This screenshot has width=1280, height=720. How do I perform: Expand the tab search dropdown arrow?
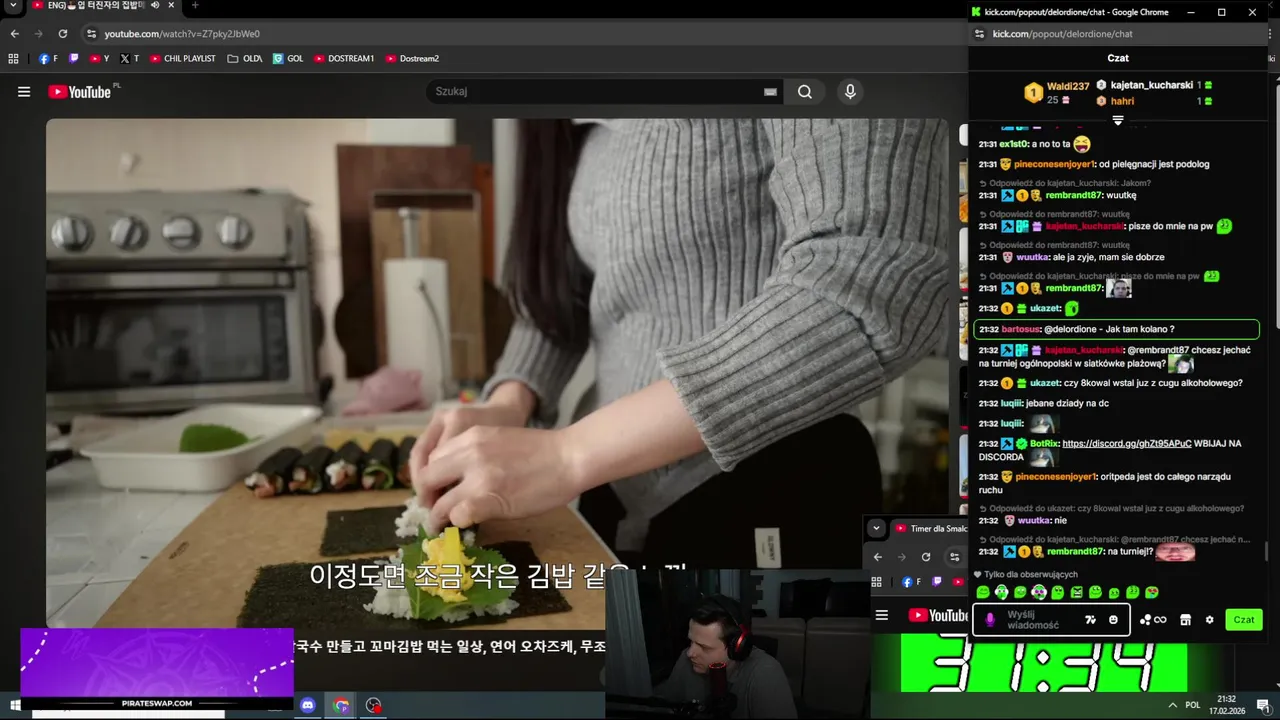12,6
